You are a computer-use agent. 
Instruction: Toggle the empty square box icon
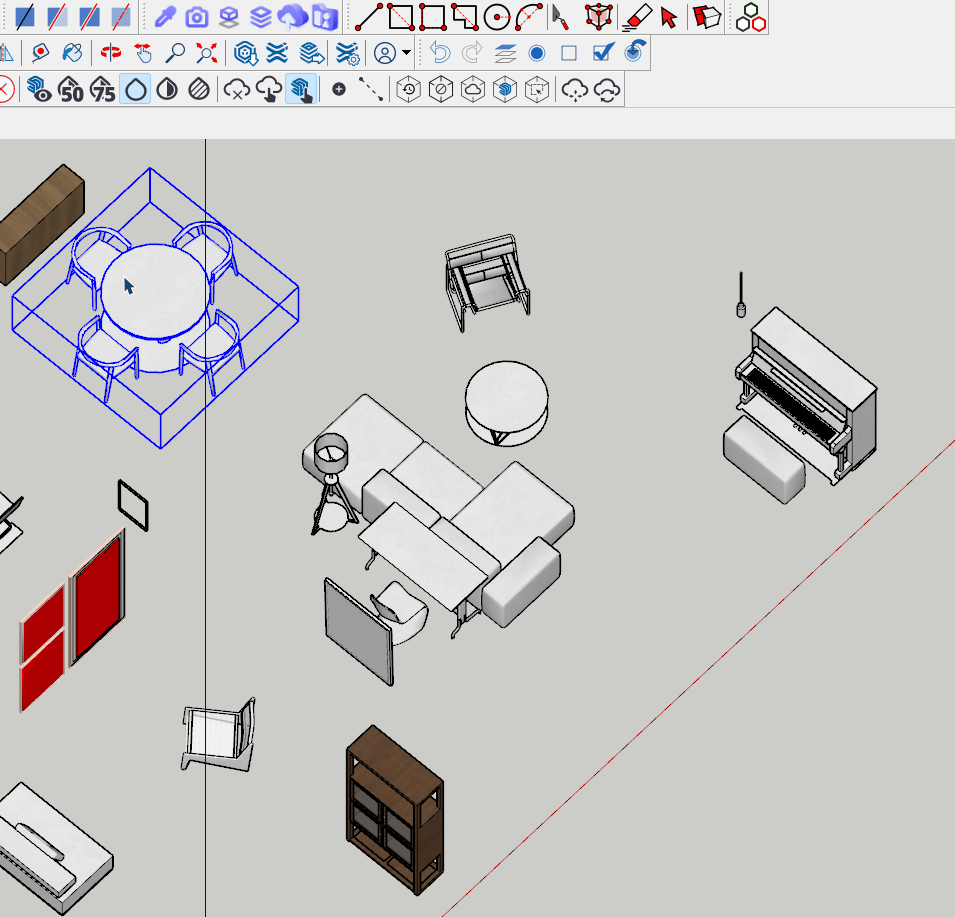tap(569, 53)
